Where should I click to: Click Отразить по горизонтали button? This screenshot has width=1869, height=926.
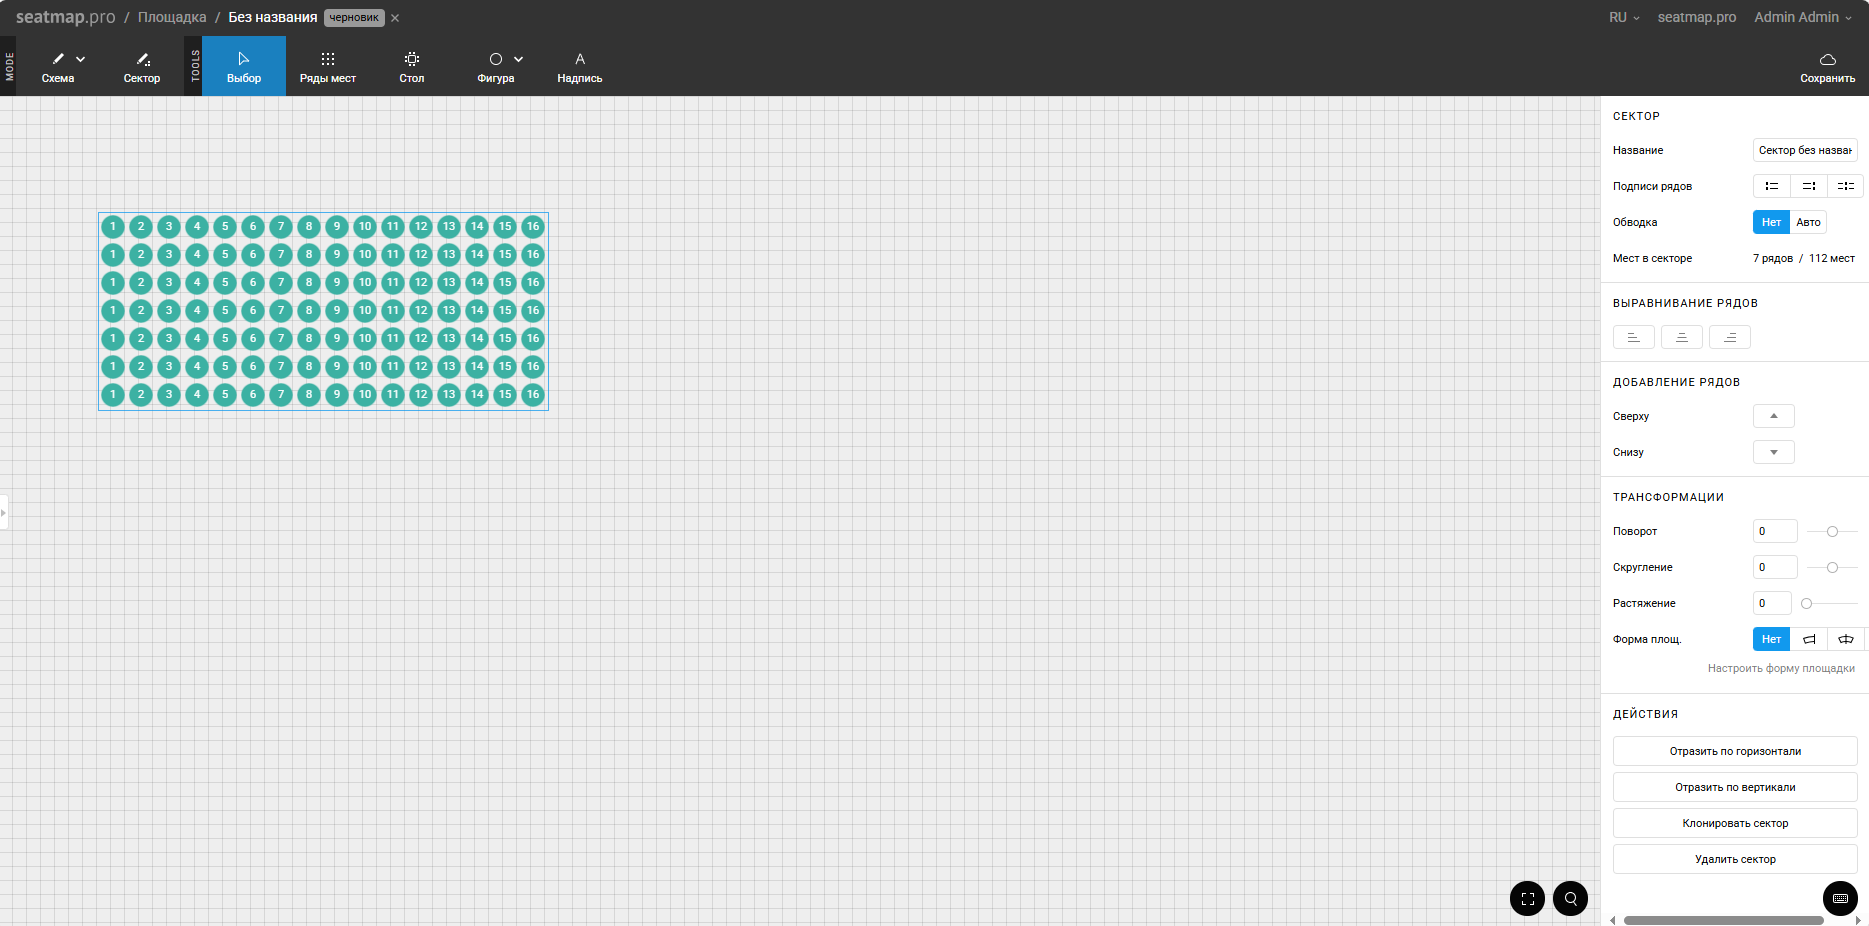click(x=1735, y=751)
